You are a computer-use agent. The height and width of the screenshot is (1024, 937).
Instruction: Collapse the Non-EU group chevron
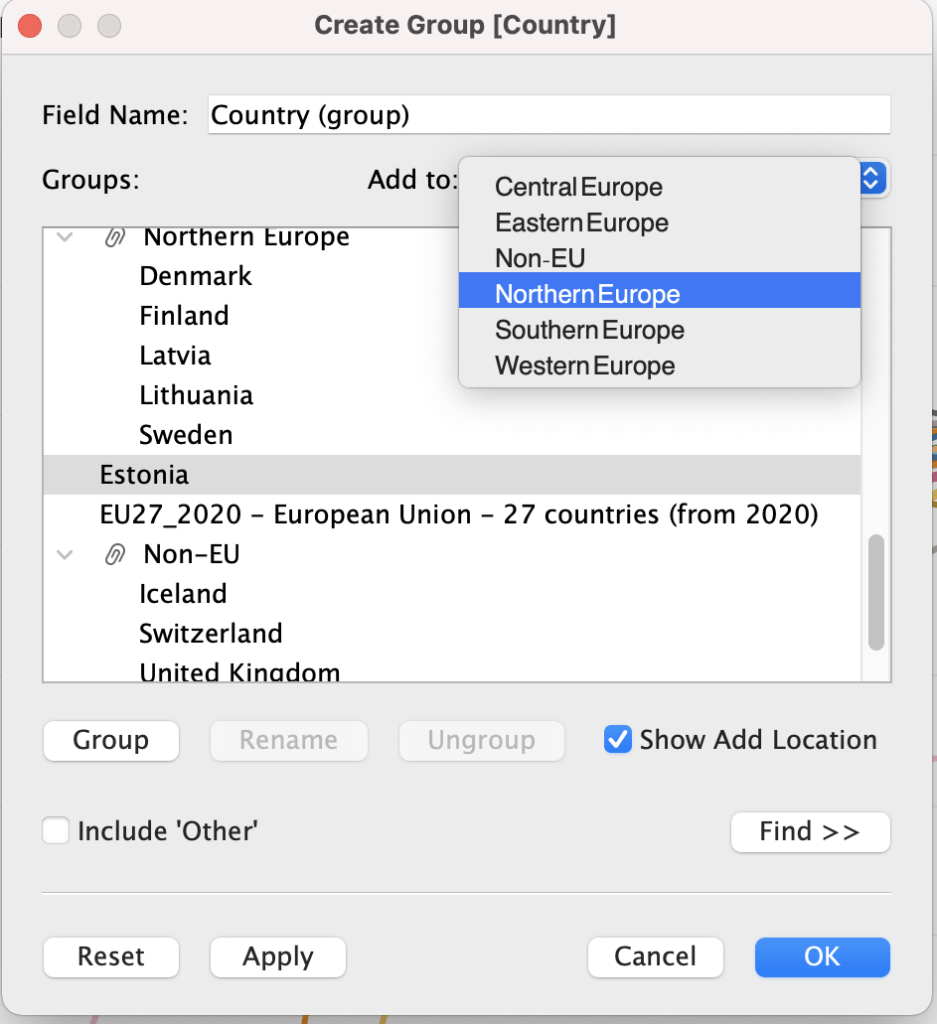[x=66, y=555]
